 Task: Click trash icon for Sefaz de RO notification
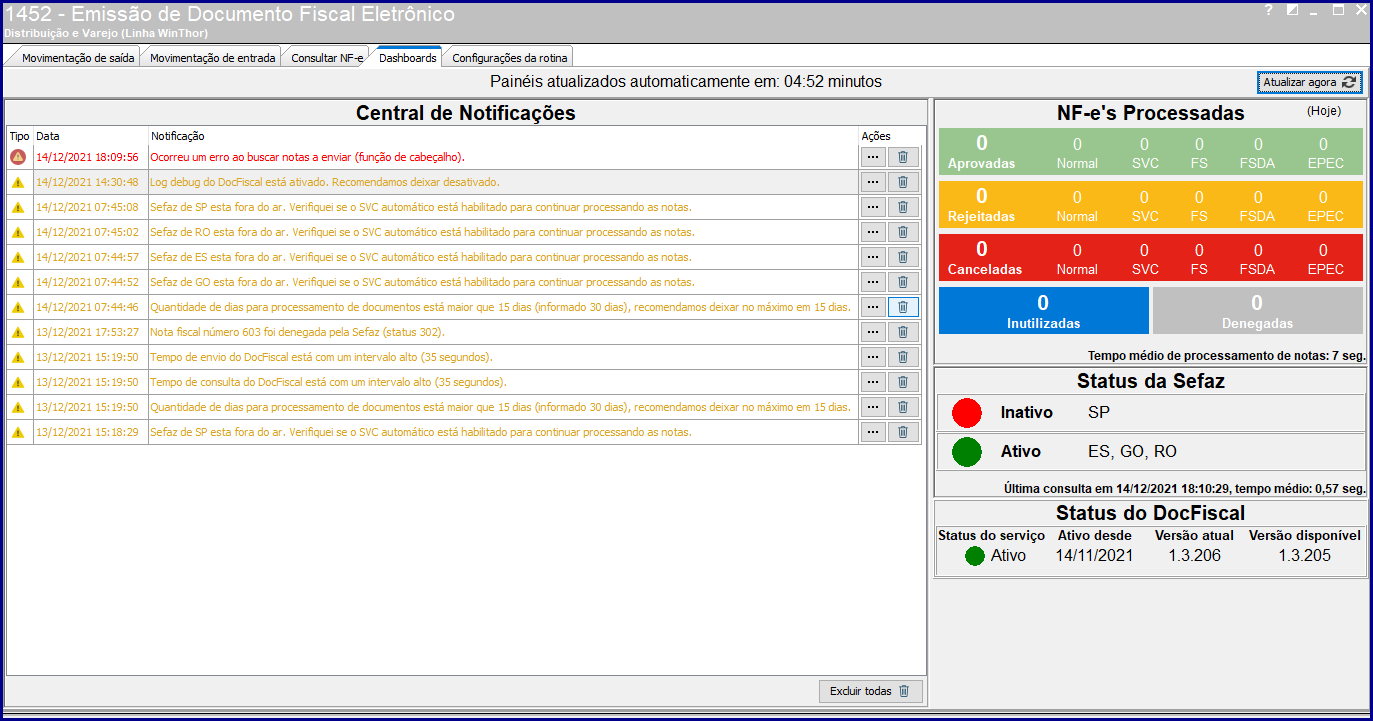[x=903, y=232]
